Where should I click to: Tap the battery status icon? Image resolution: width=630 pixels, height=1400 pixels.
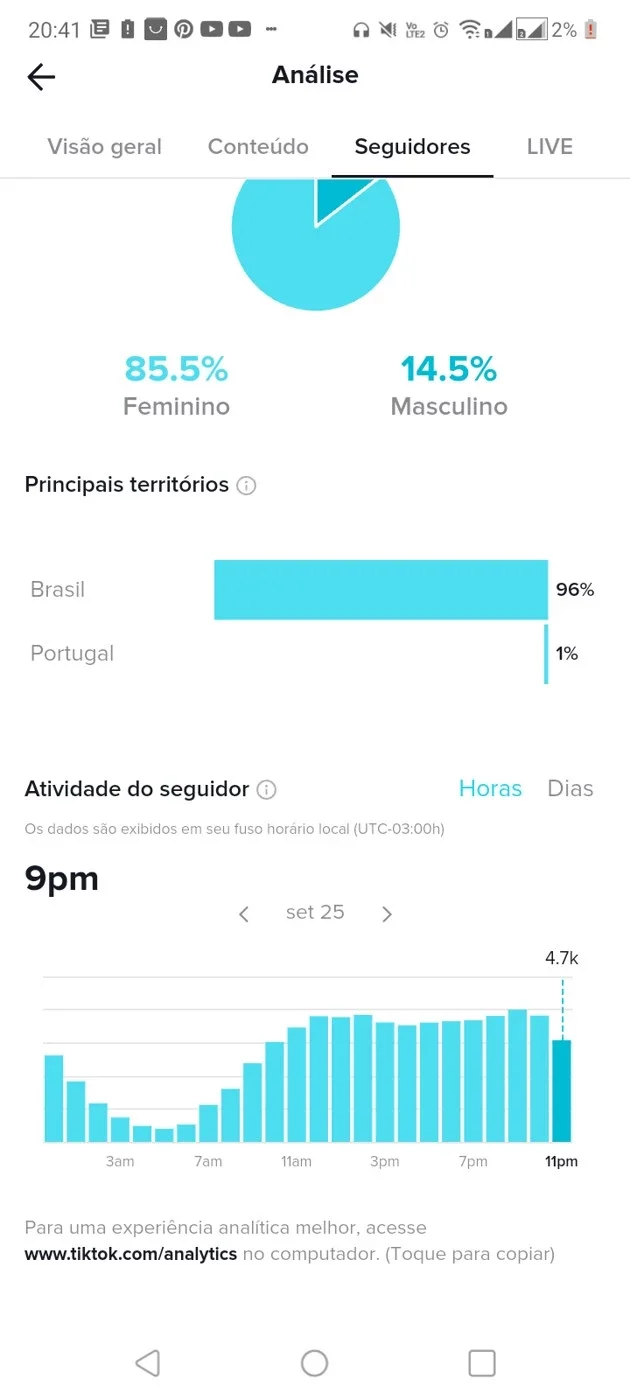[x=591, y=30]
